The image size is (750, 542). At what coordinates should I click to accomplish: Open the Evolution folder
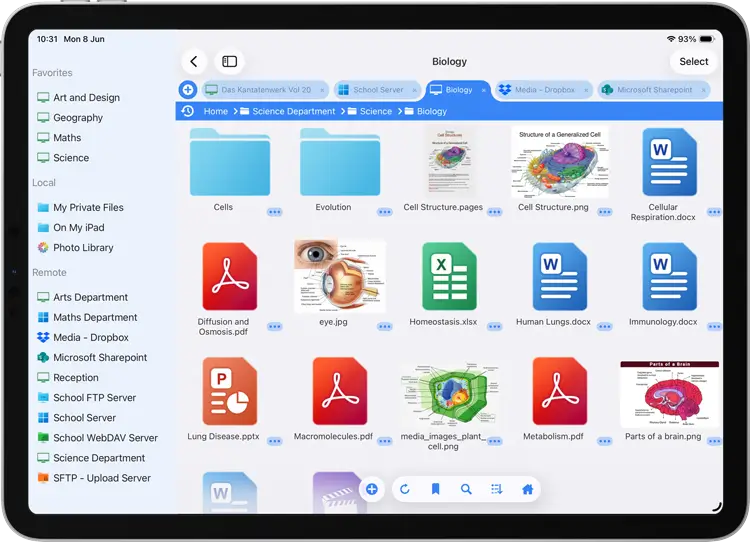[x=340, y=162]
